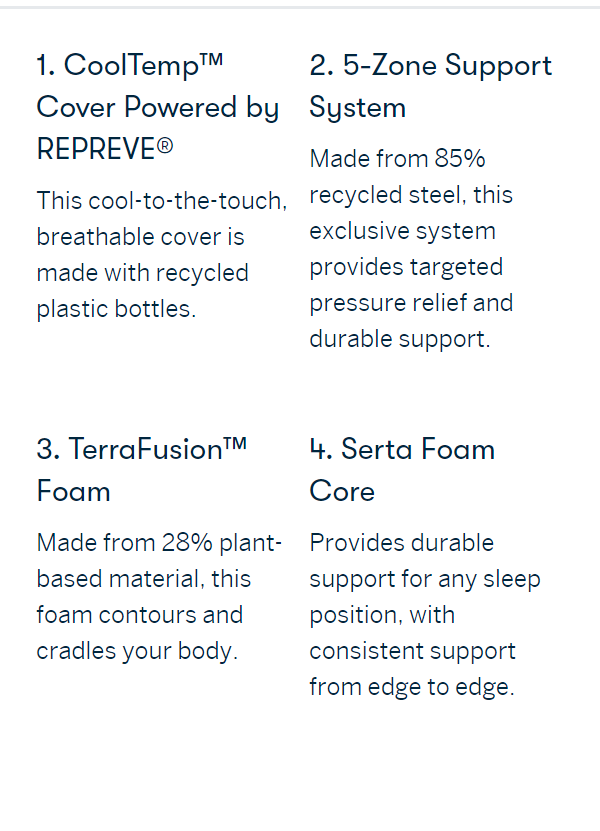
Task: Click the words "support for any sleep"
Action: click(x=424, y=579)
